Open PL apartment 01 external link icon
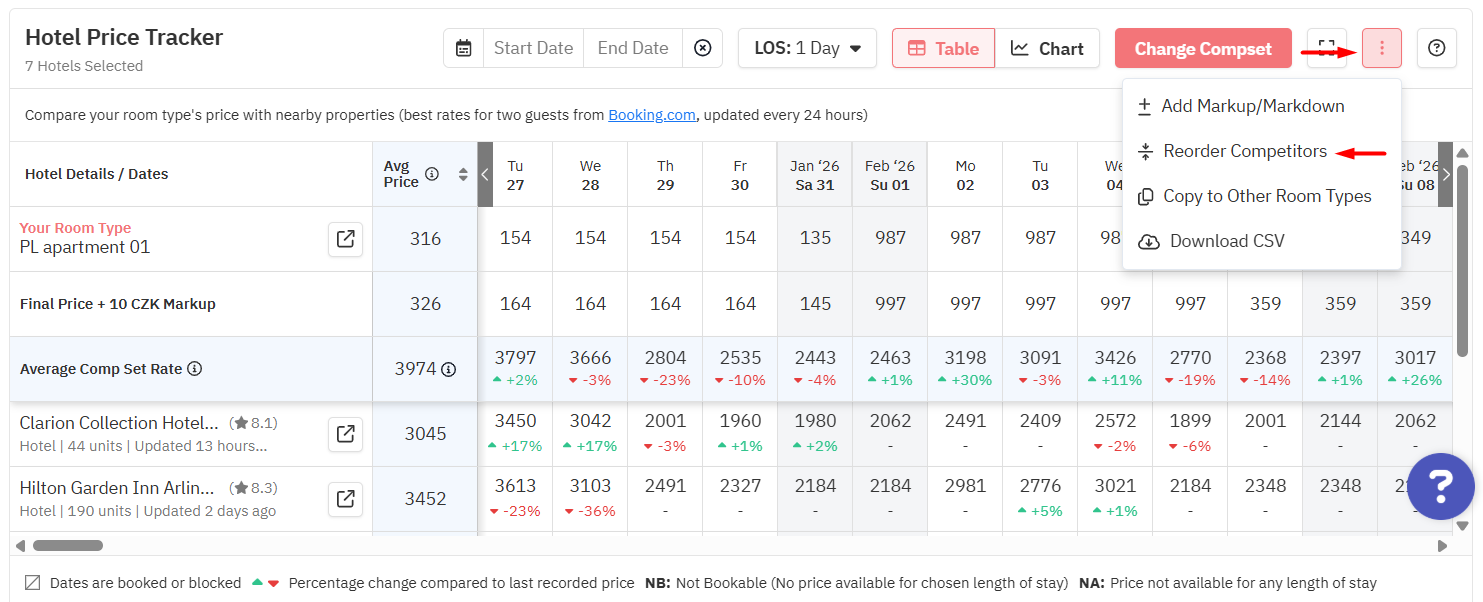 (x=345, y=239)
